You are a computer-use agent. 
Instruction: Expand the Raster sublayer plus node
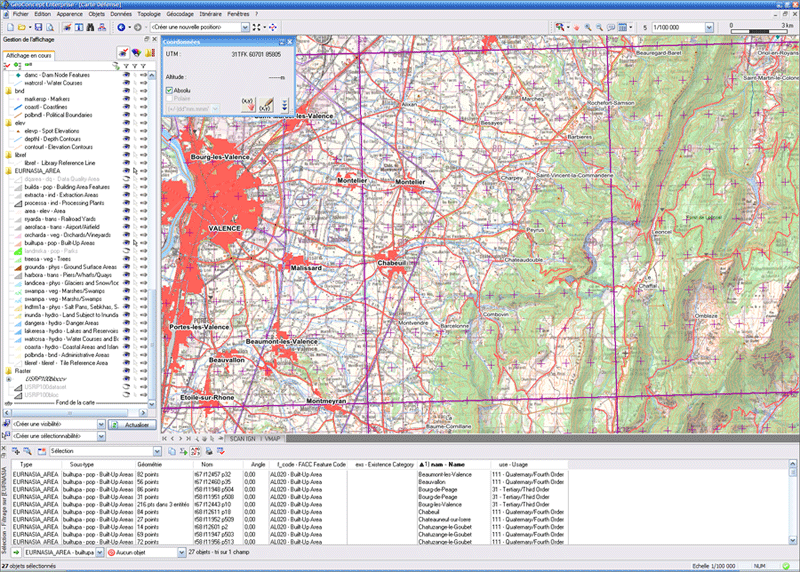[9, 379]
